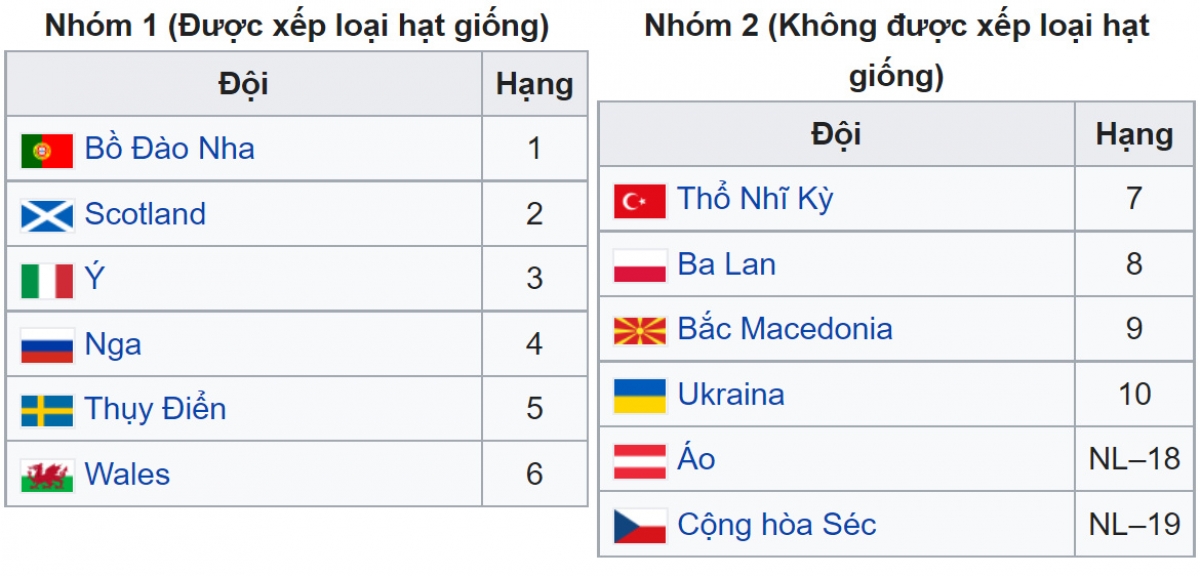The width and height of the screenshot is (1200, 576).
Task: Click the Sweden flag icon
Action: pyautogui.click(x=47, y=410)
